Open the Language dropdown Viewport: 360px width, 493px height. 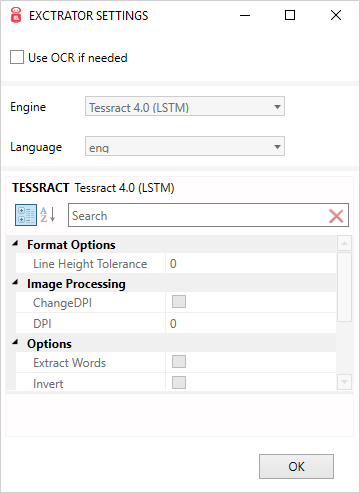[x=185, y=146]
